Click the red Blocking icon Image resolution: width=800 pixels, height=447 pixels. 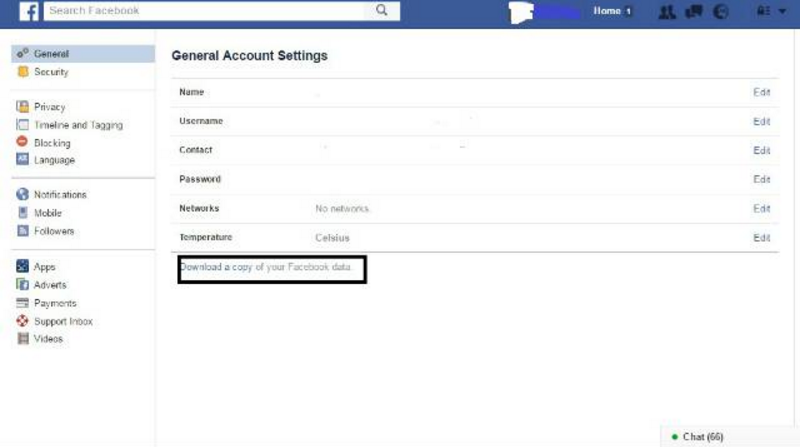(x=22, y=142)
